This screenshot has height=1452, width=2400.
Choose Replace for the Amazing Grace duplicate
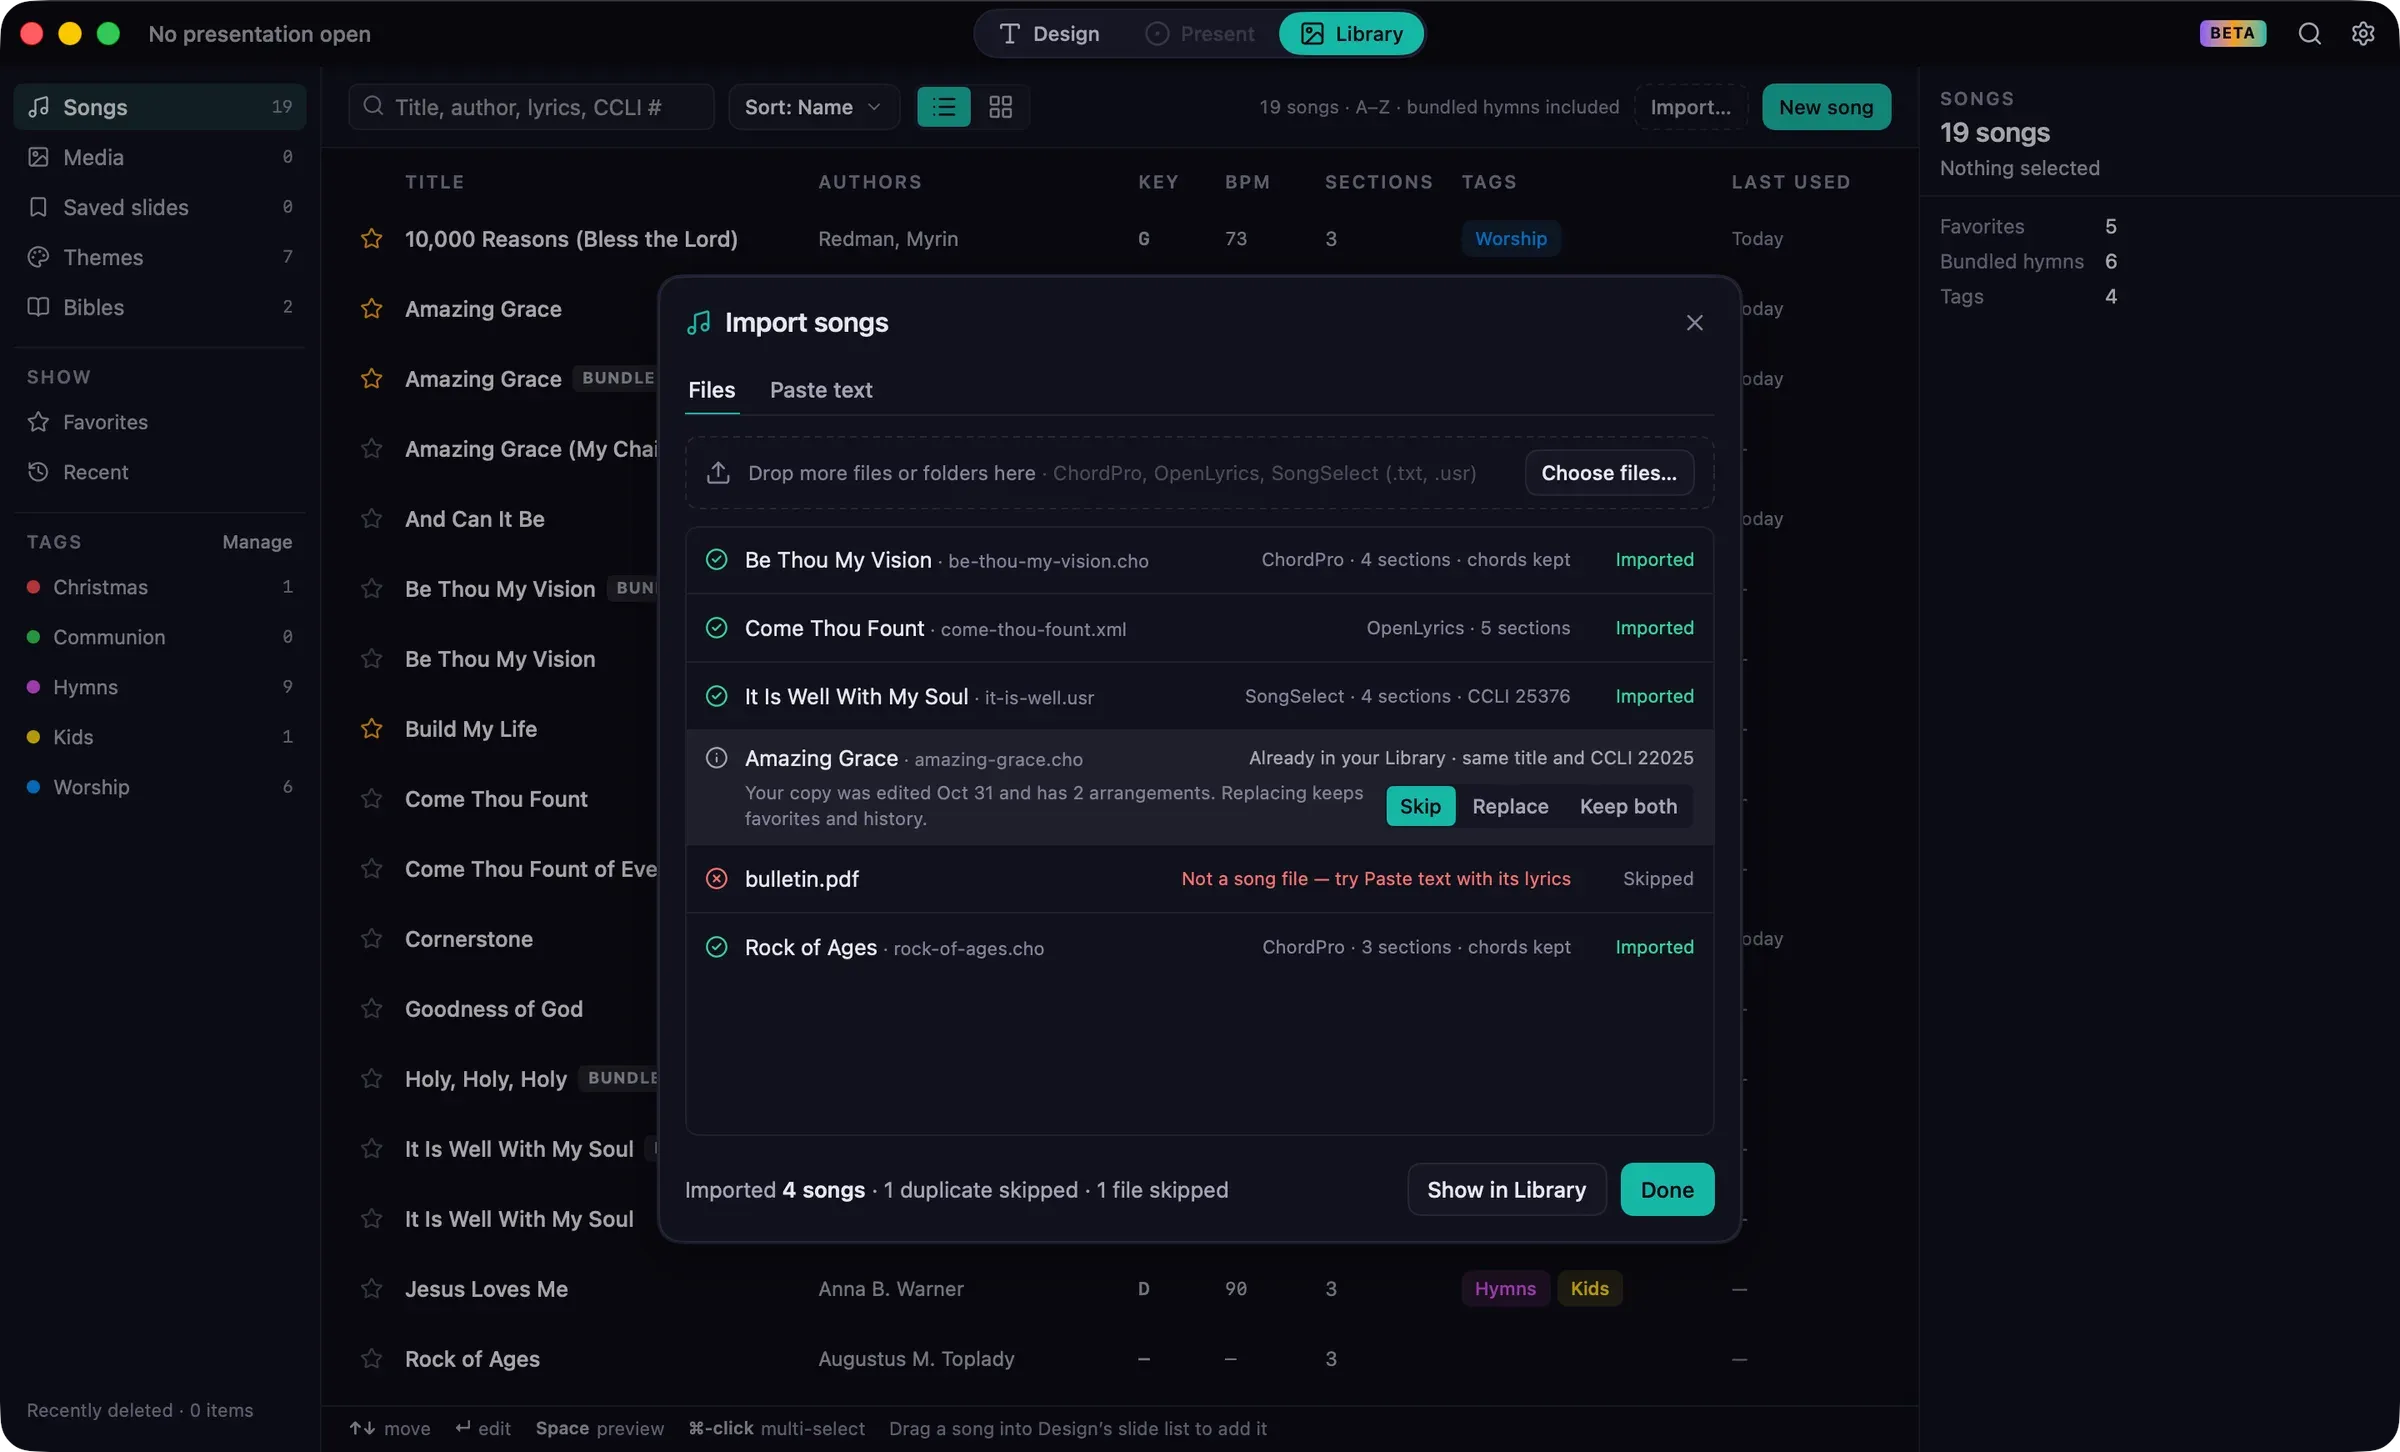click(1510, 806)
